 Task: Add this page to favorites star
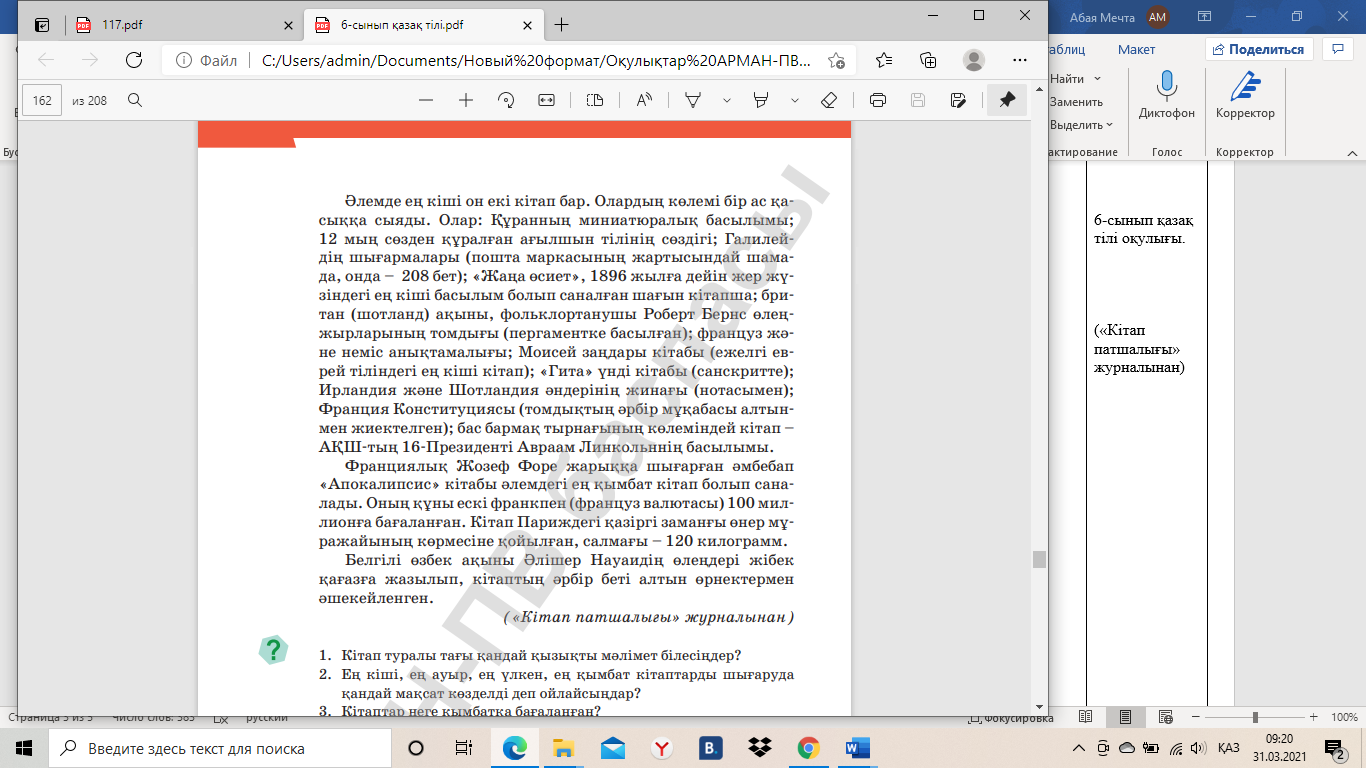coord(836,60)
